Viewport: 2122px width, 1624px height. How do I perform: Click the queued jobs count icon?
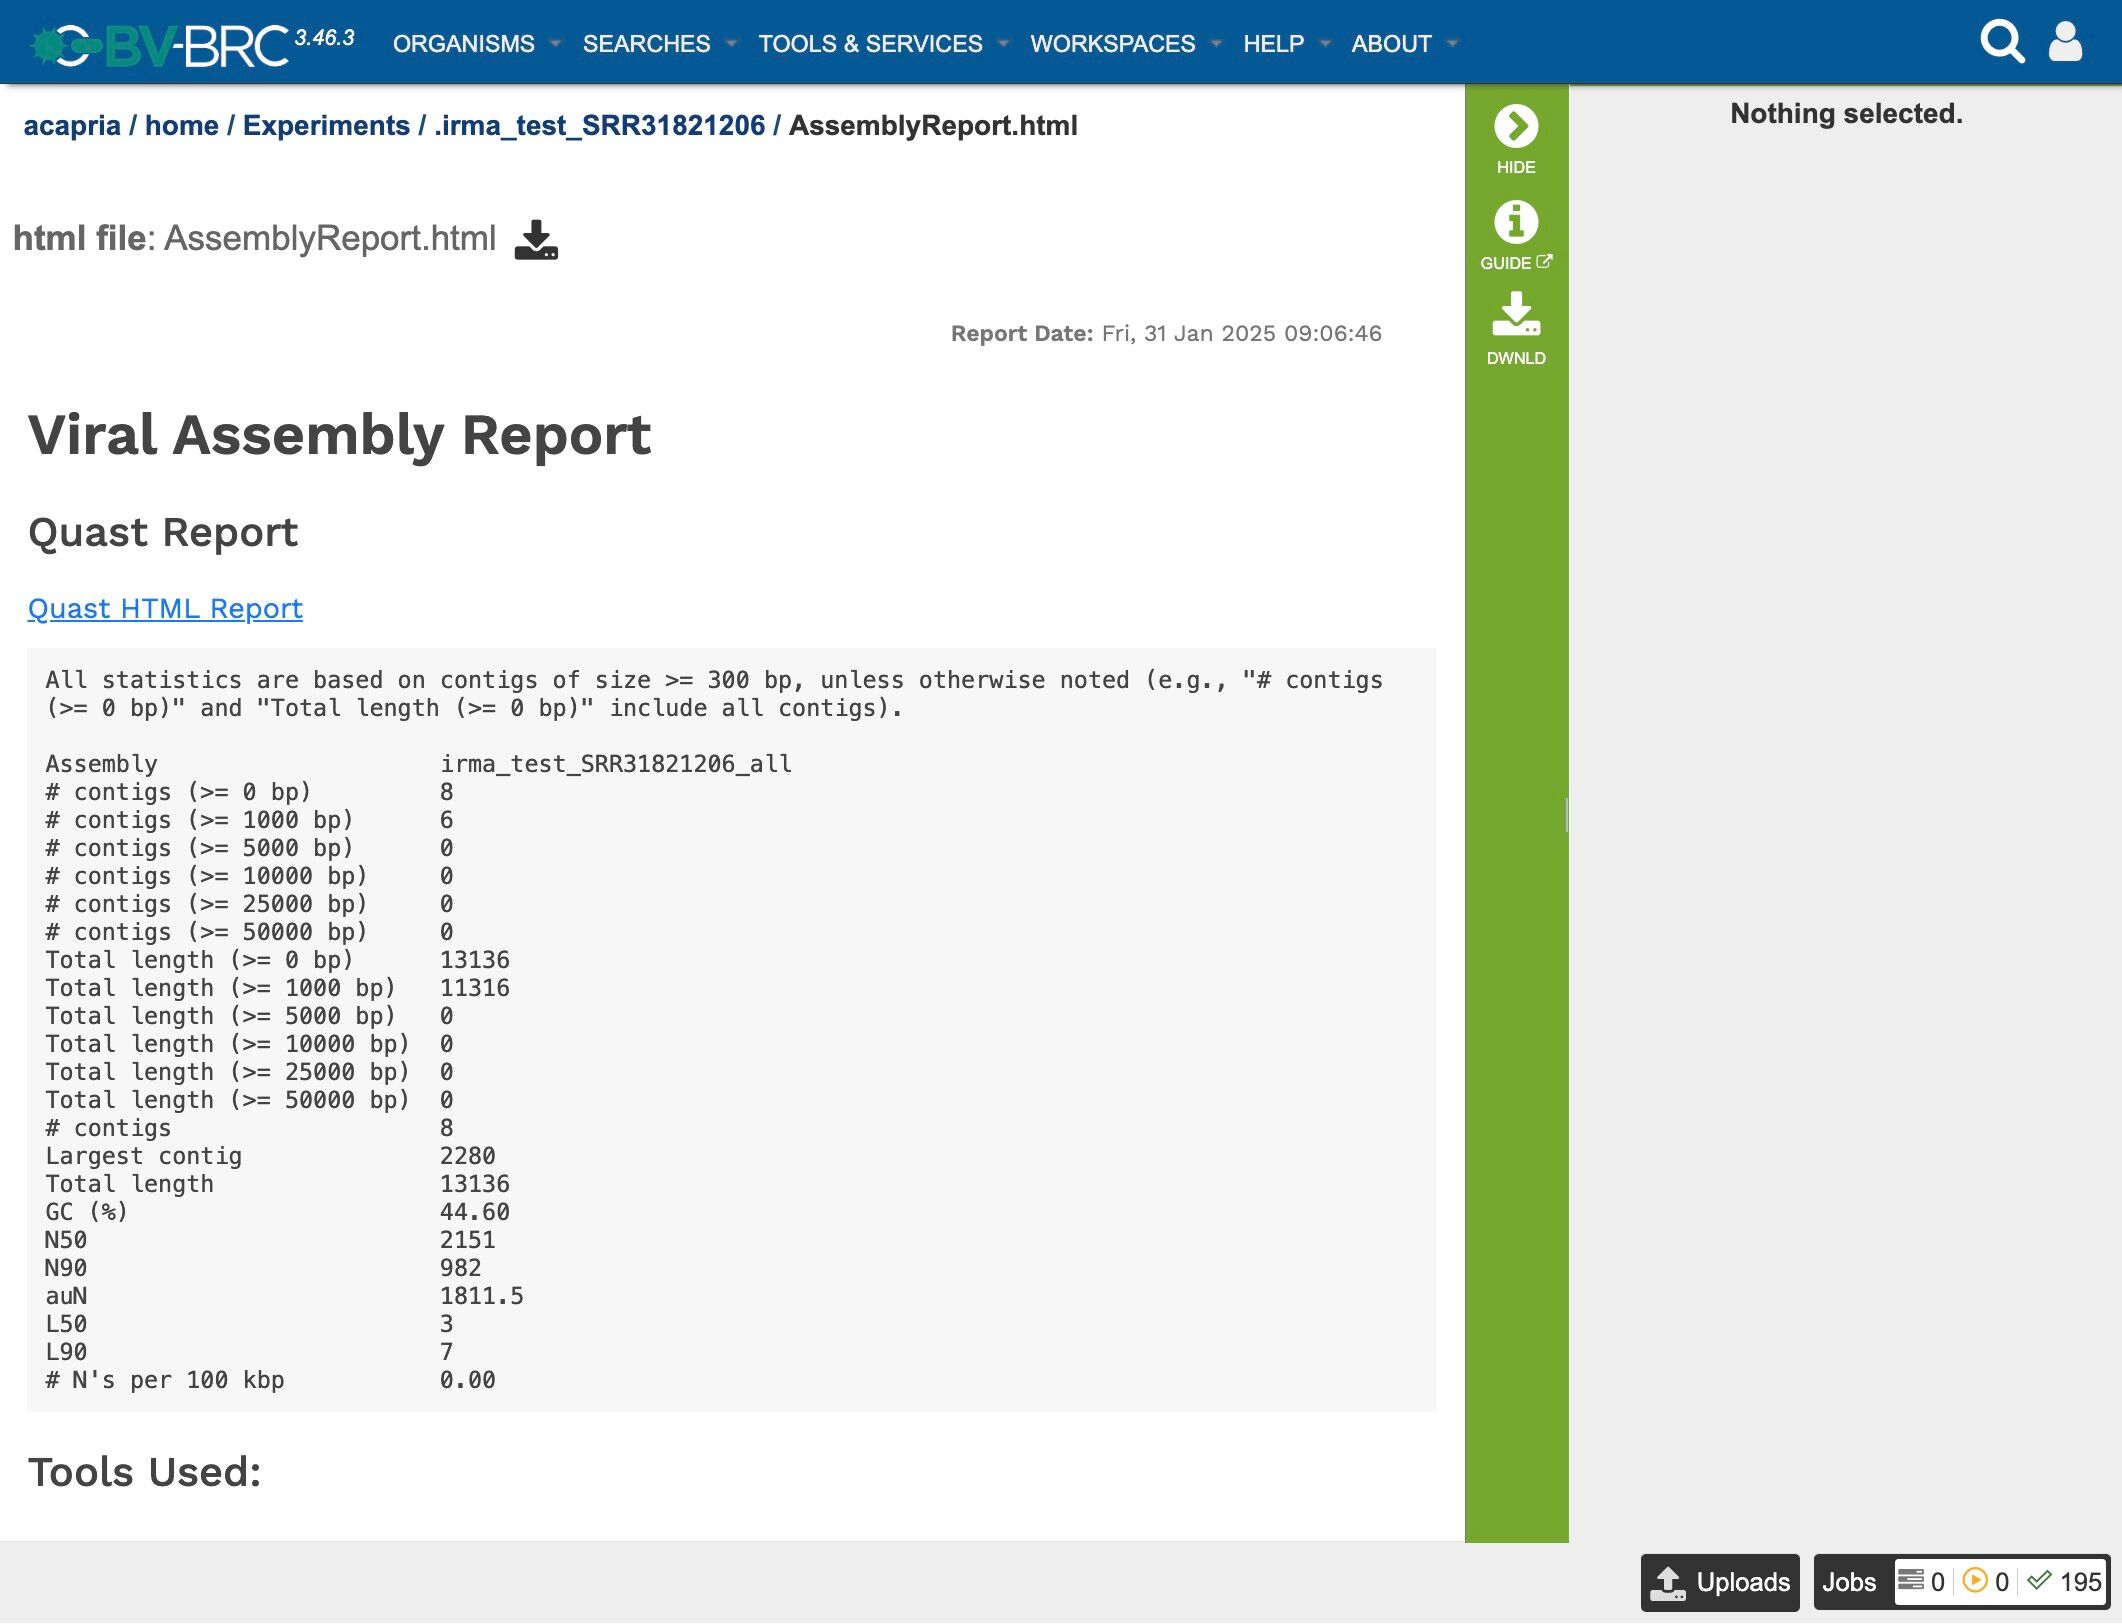click(x=1911, y=1581)
